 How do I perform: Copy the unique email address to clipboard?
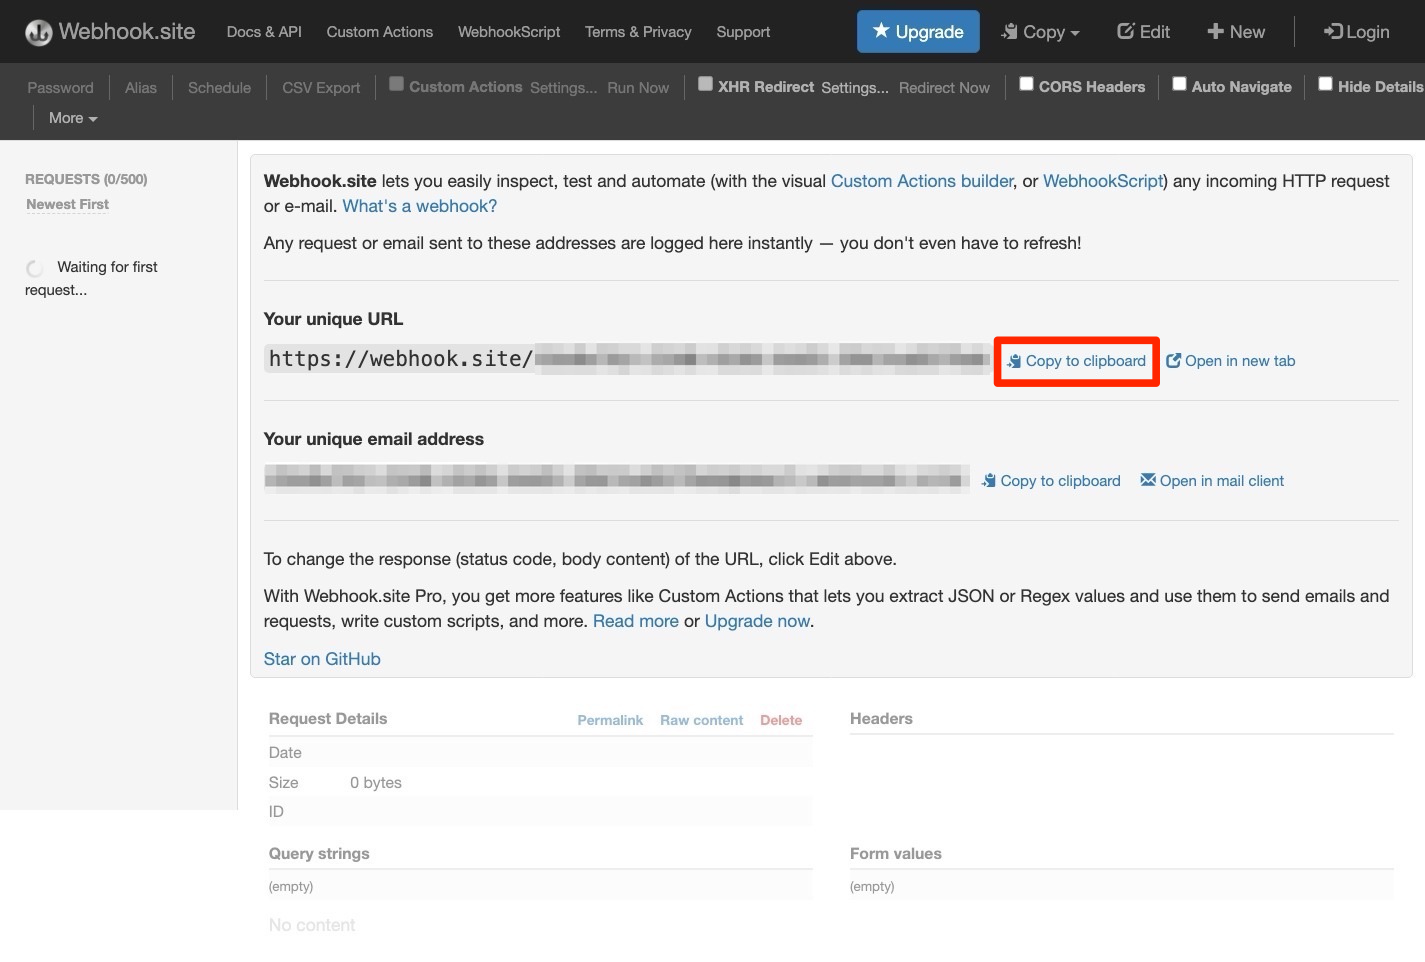1051,481
